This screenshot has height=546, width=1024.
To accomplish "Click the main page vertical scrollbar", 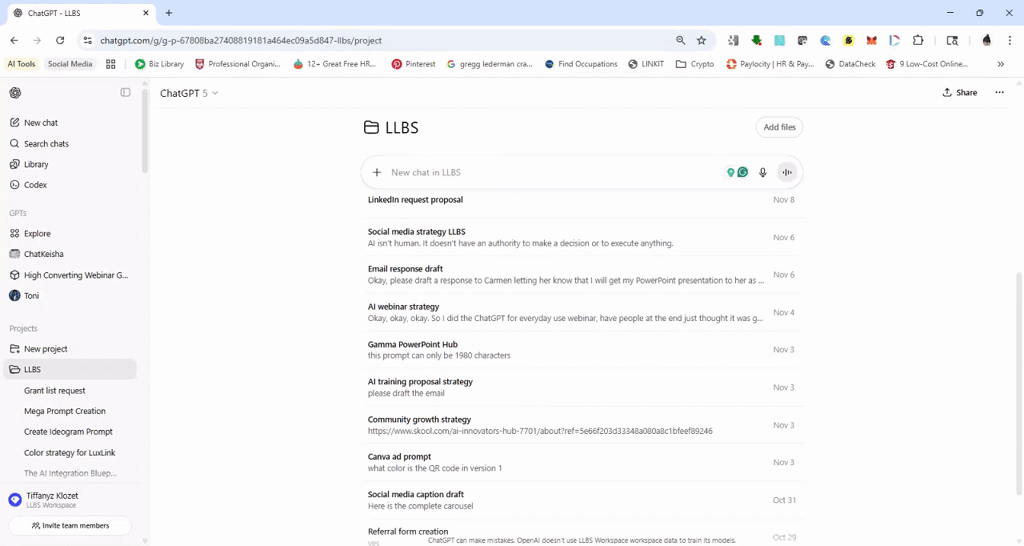I will click(1019, 384).
